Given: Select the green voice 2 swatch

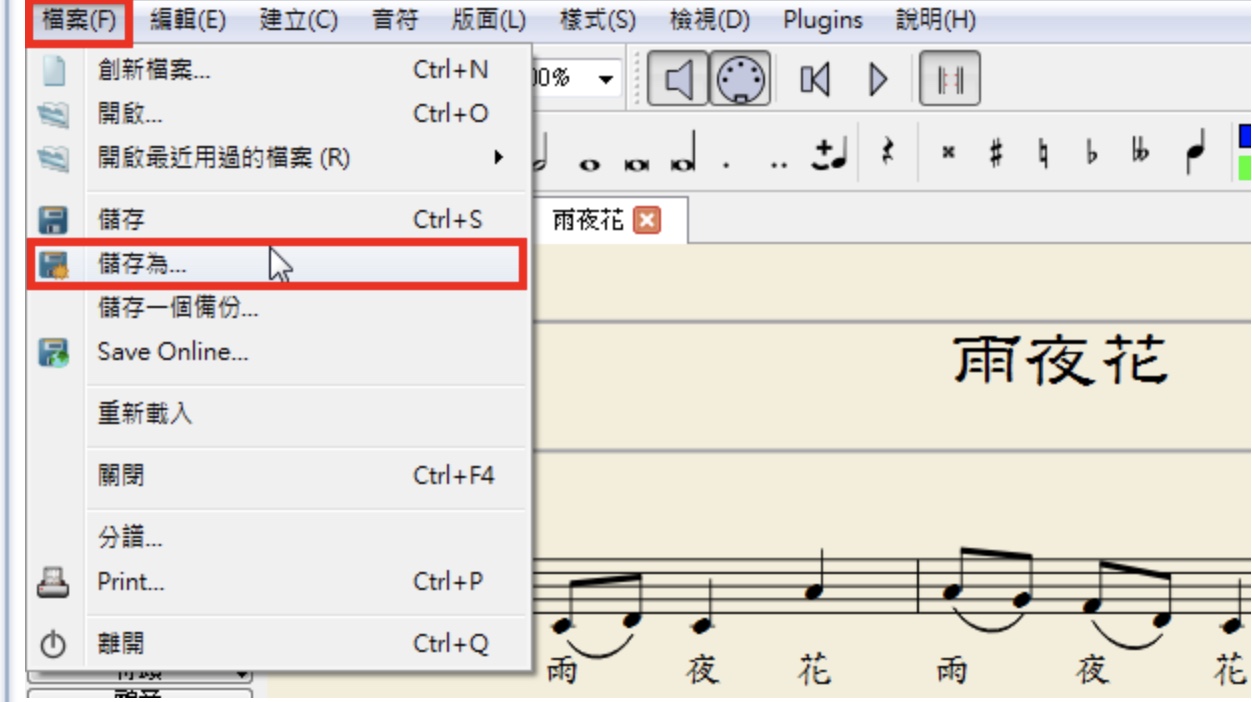Looking at the screenshot, I should (x=1245, y=167).
